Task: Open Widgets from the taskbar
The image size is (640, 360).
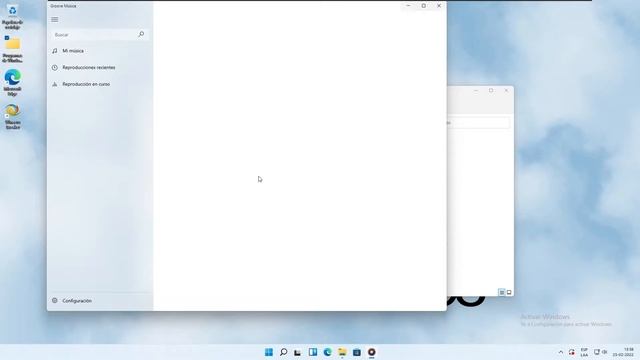Action: pos(313,352)
